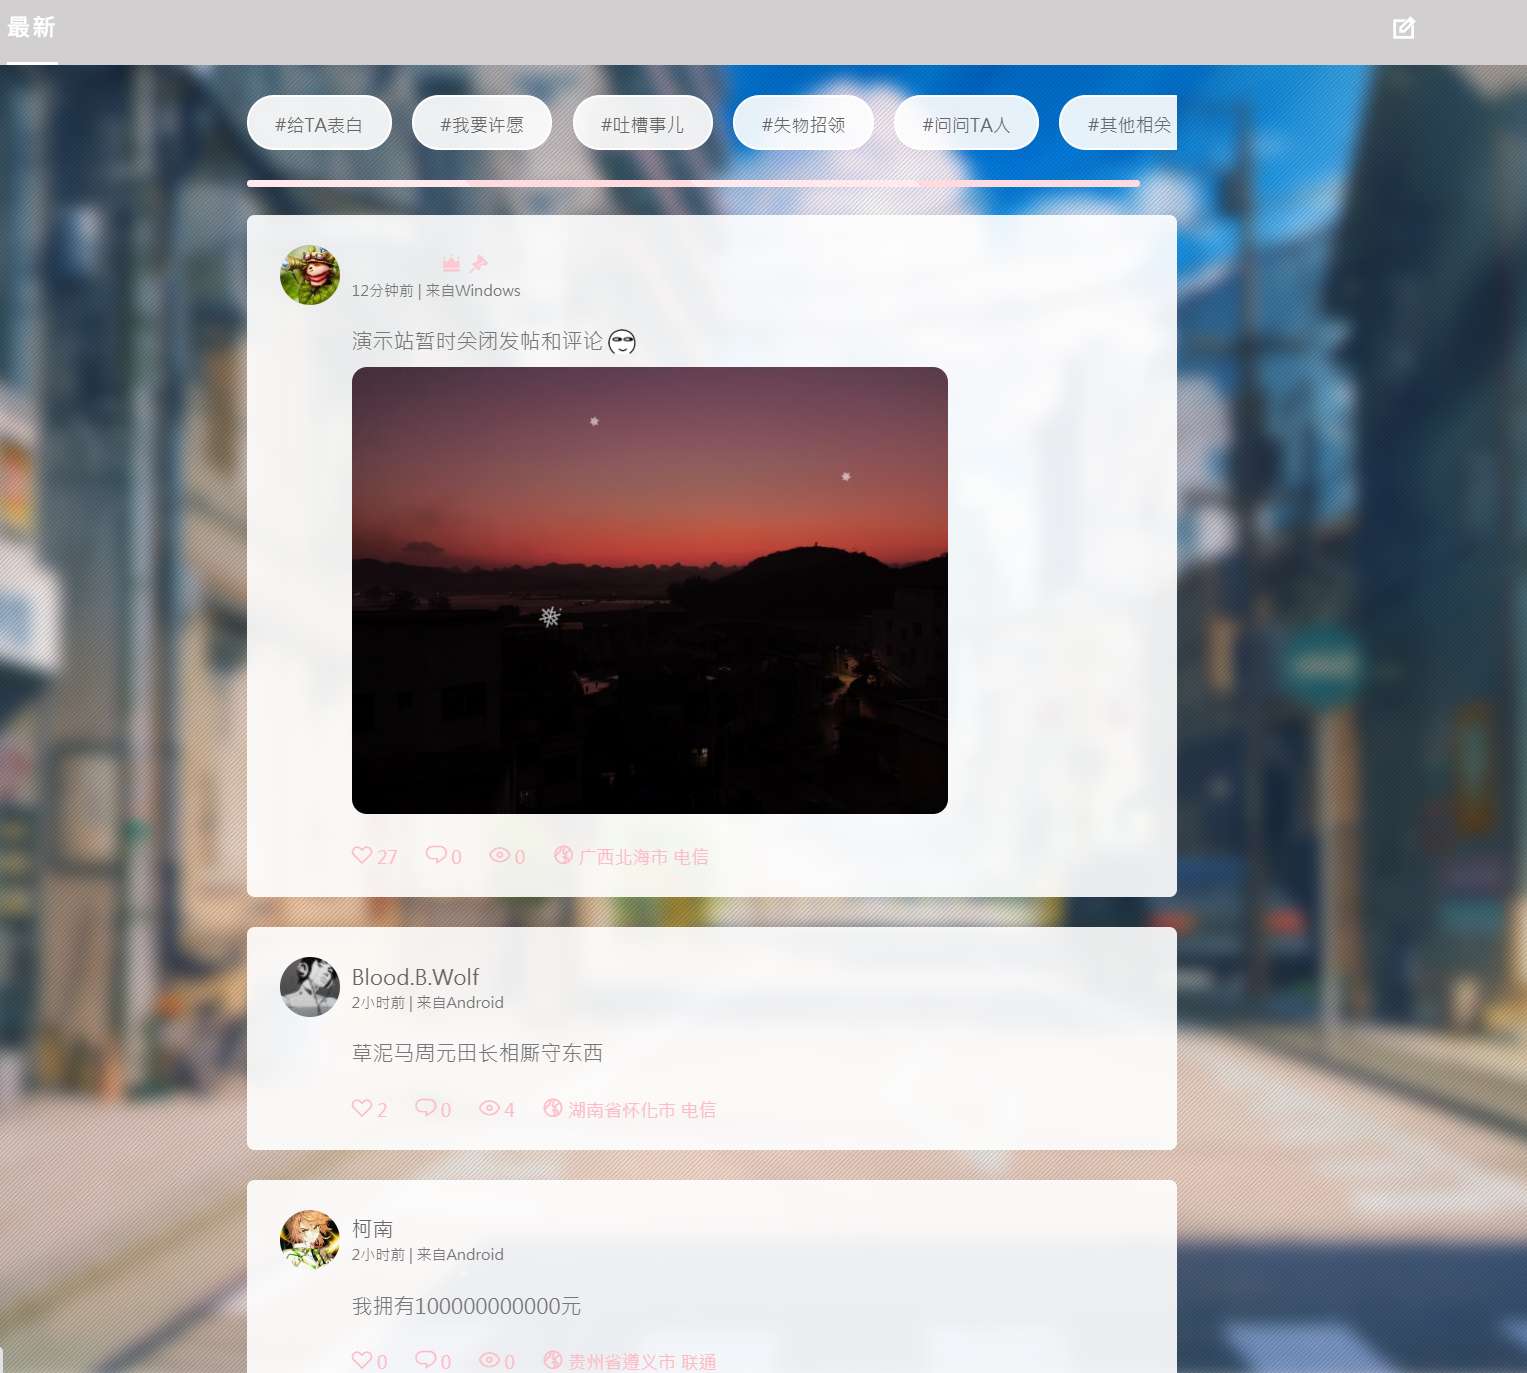Viewport: 1527px width, 1373px height.
Task: Open the #失物招领 category
Action: click(x=803, y=124)
